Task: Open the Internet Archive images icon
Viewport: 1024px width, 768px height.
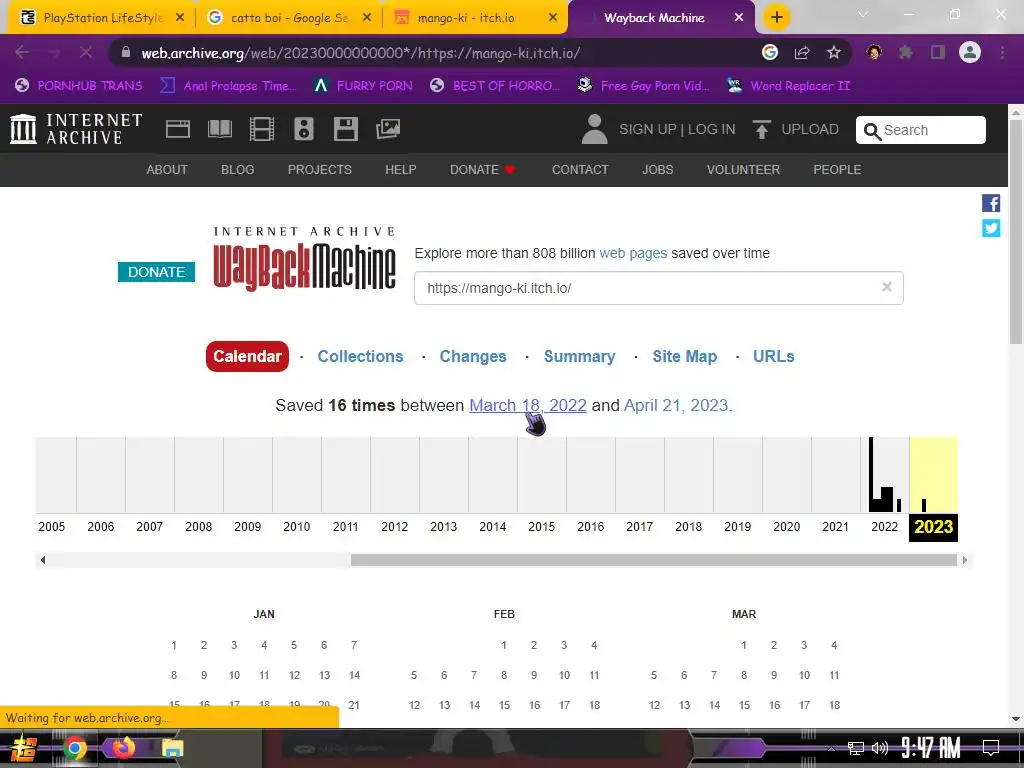Action: [388, 129]
